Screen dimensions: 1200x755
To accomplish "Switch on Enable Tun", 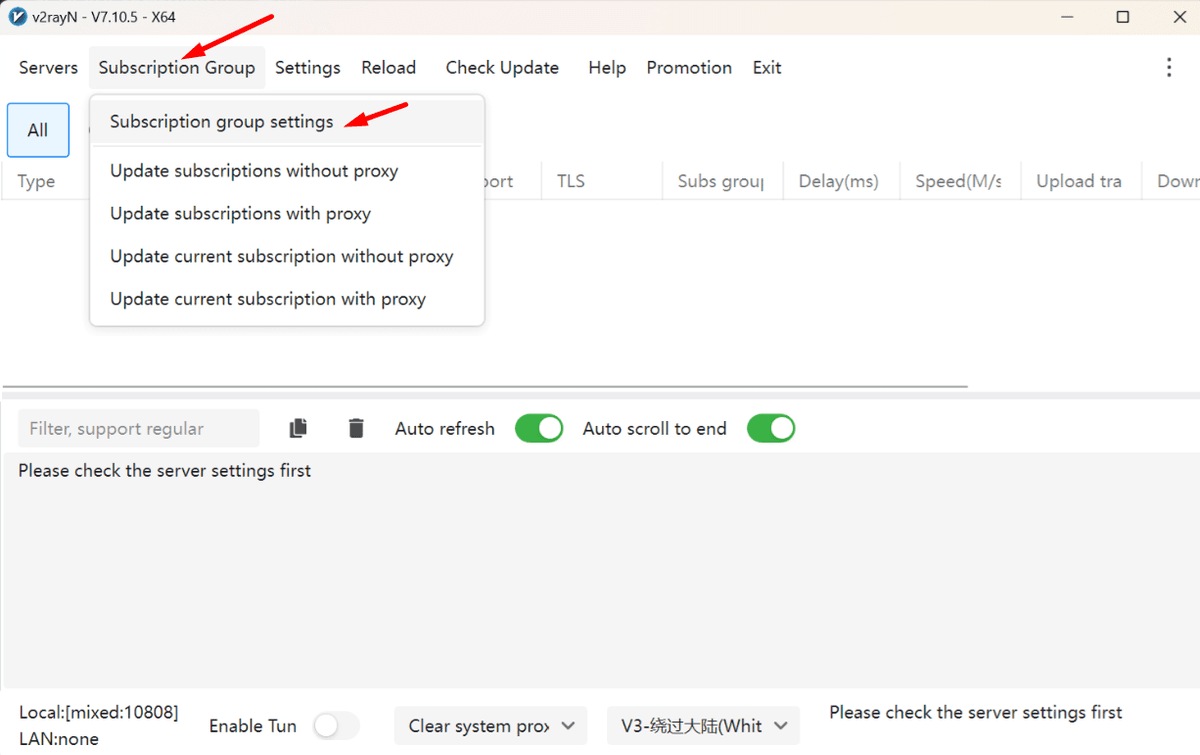I will click(x=336, y=726).
